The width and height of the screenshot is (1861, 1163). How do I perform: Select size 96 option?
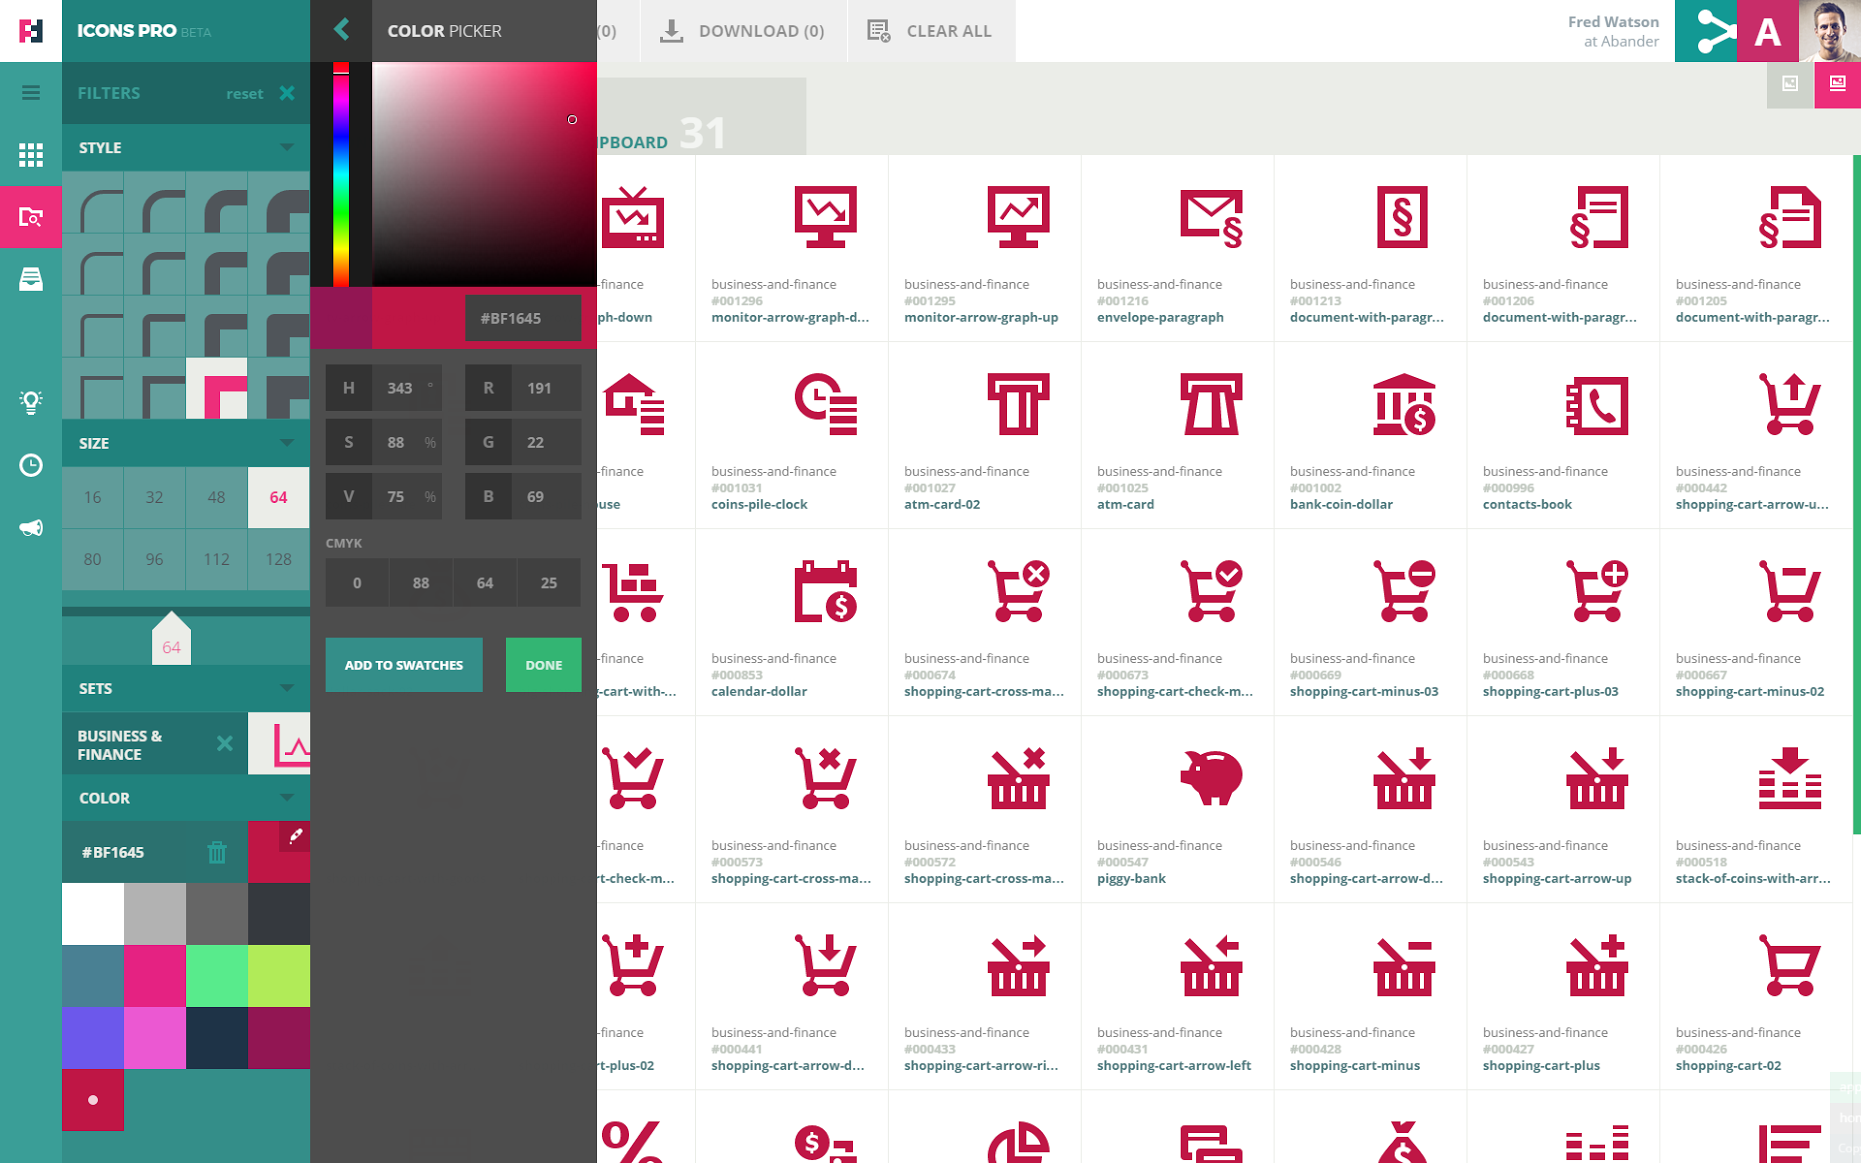point(155,559)
